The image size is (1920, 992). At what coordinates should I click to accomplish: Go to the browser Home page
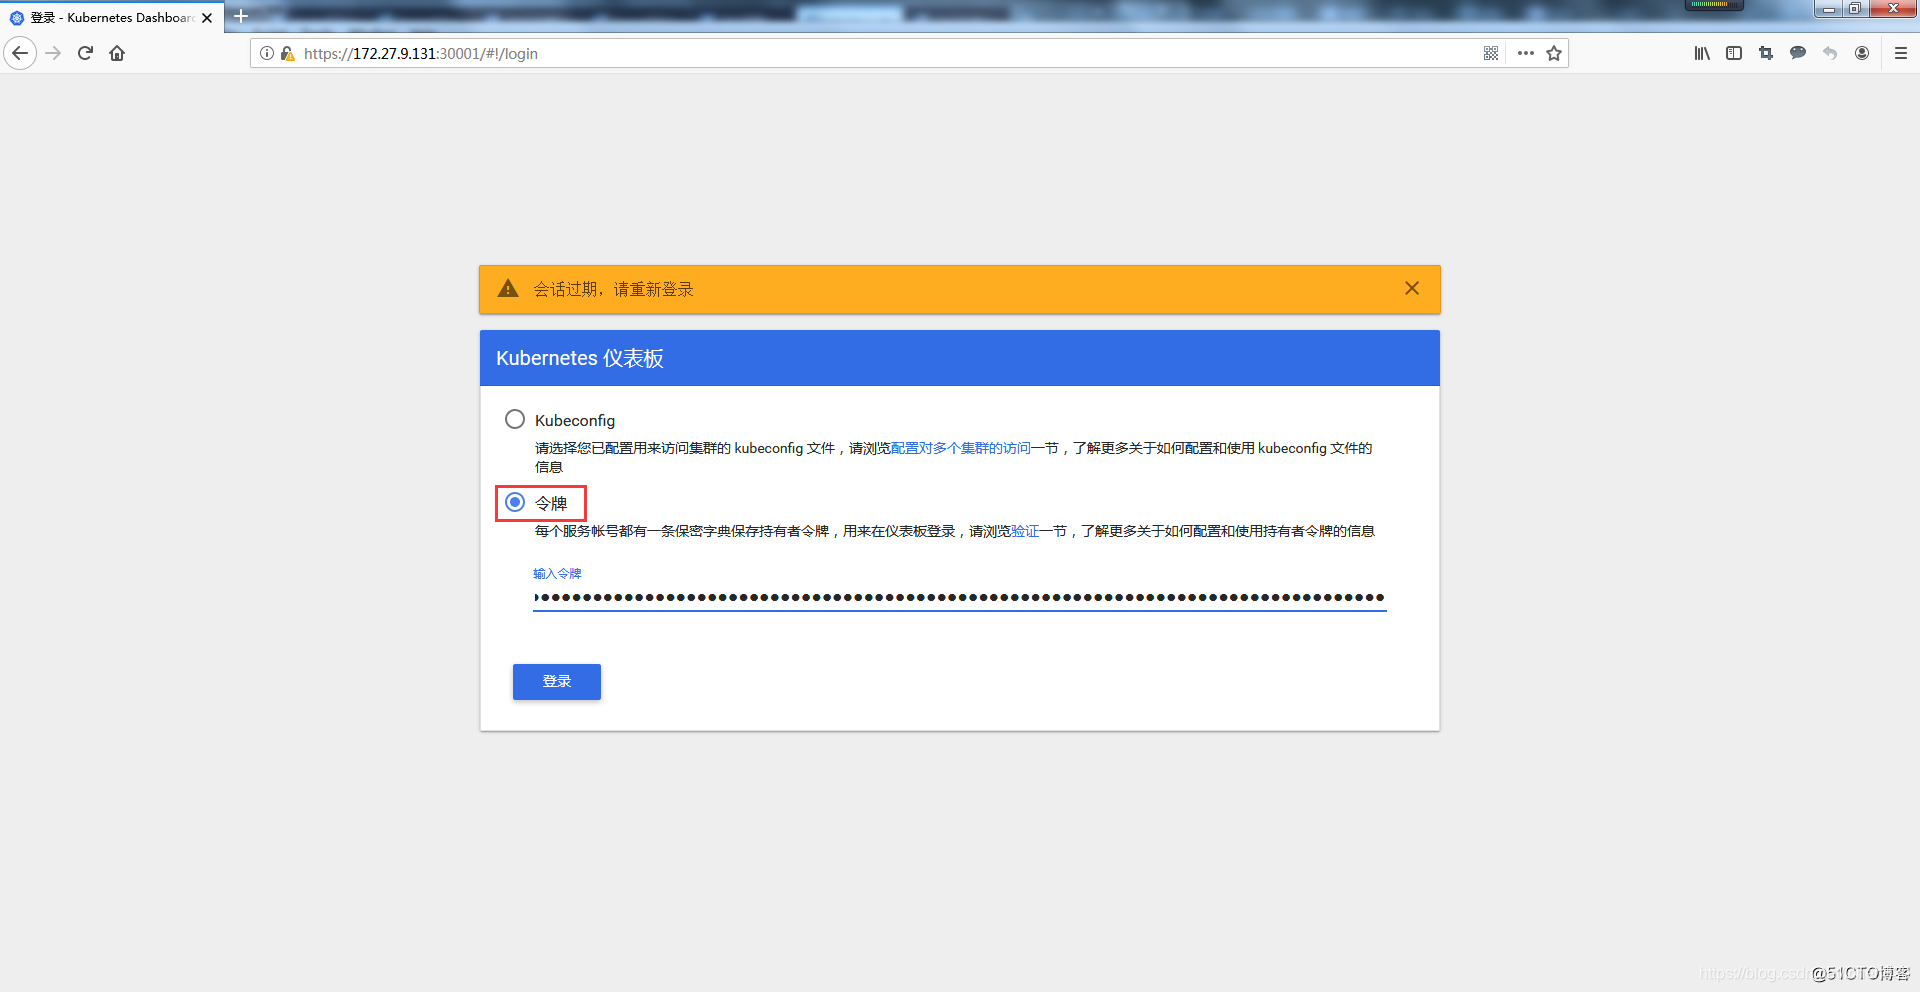117,53
